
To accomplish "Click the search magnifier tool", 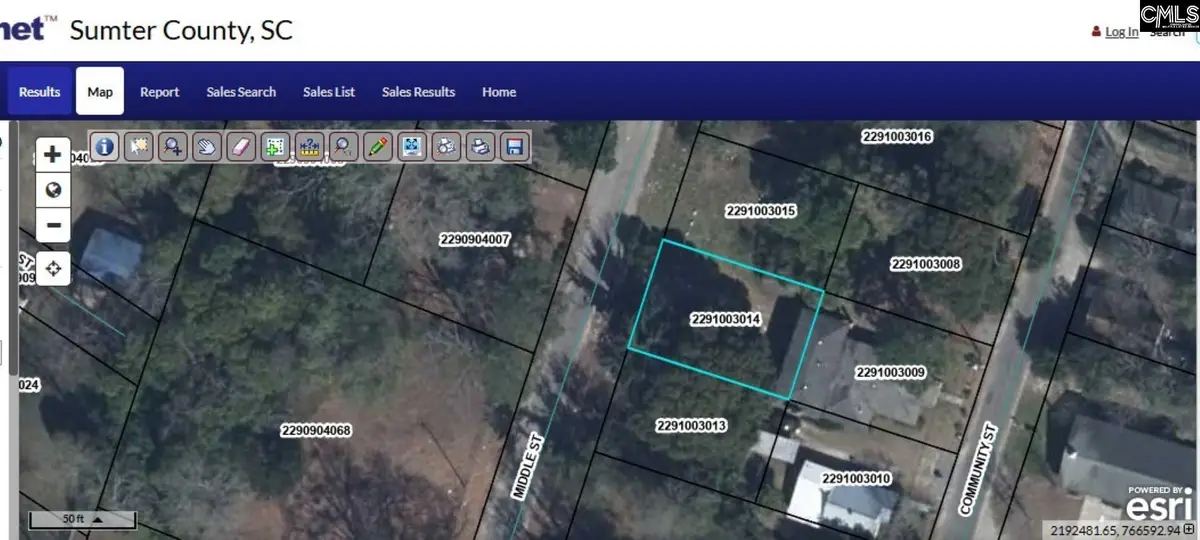I will [x=343, y=147].
